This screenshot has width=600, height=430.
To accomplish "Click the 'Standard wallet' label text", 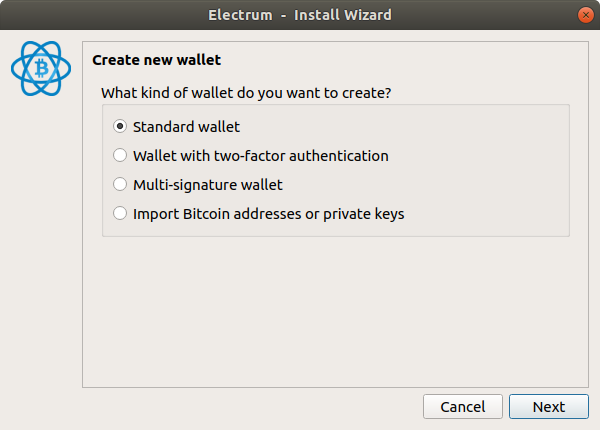I will tap(186, 127).
